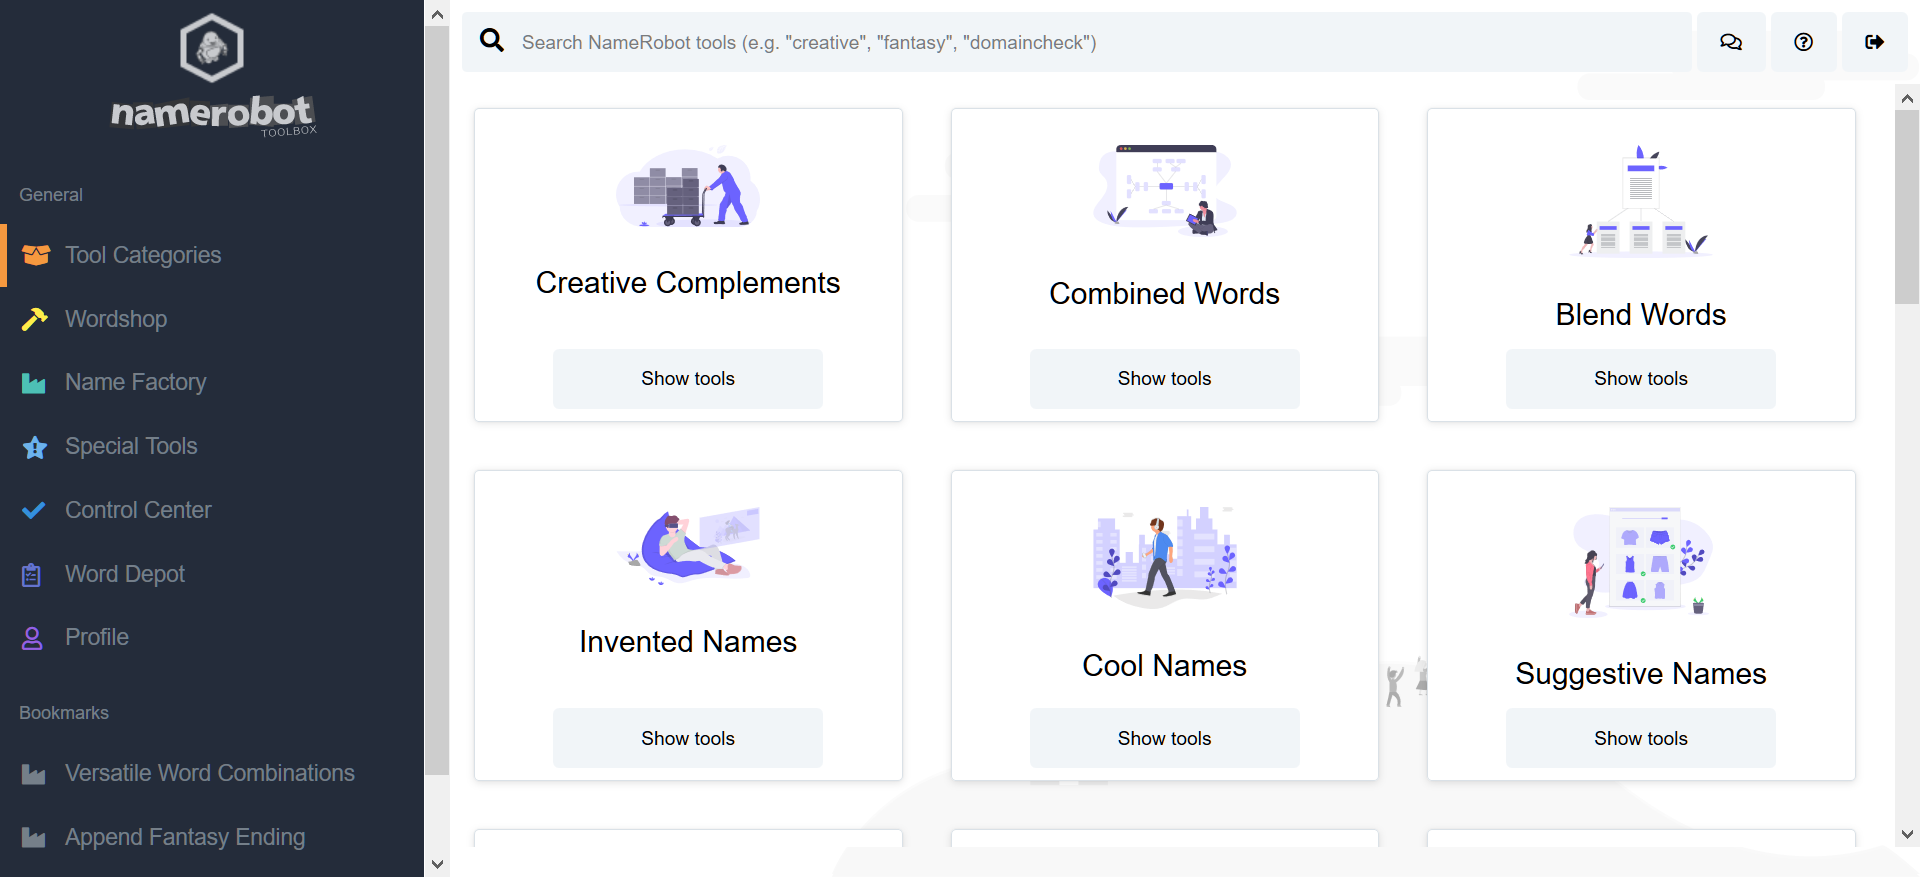Click sidebar scrollbar up arrow
This screenshot has height=877, width=1920.
[437, 14]
